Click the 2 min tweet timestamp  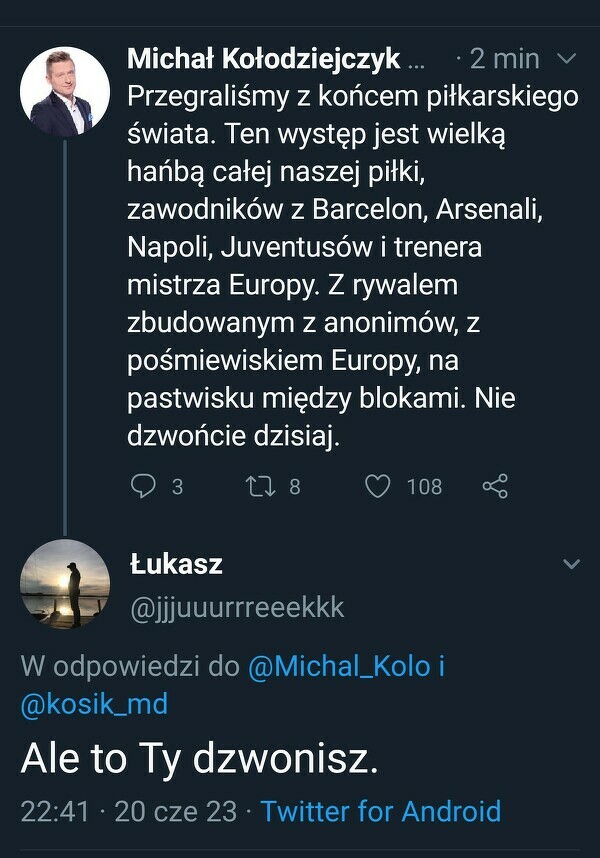[504, 59]
